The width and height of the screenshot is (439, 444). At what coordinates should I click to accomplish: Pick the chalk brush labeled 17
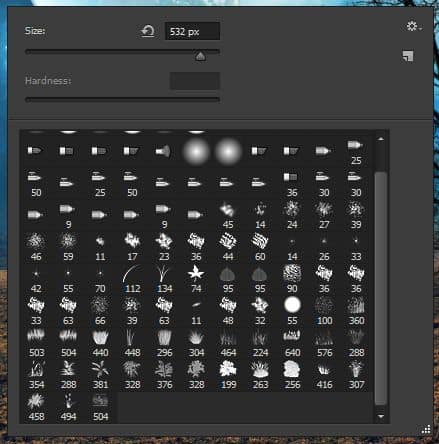132,247
